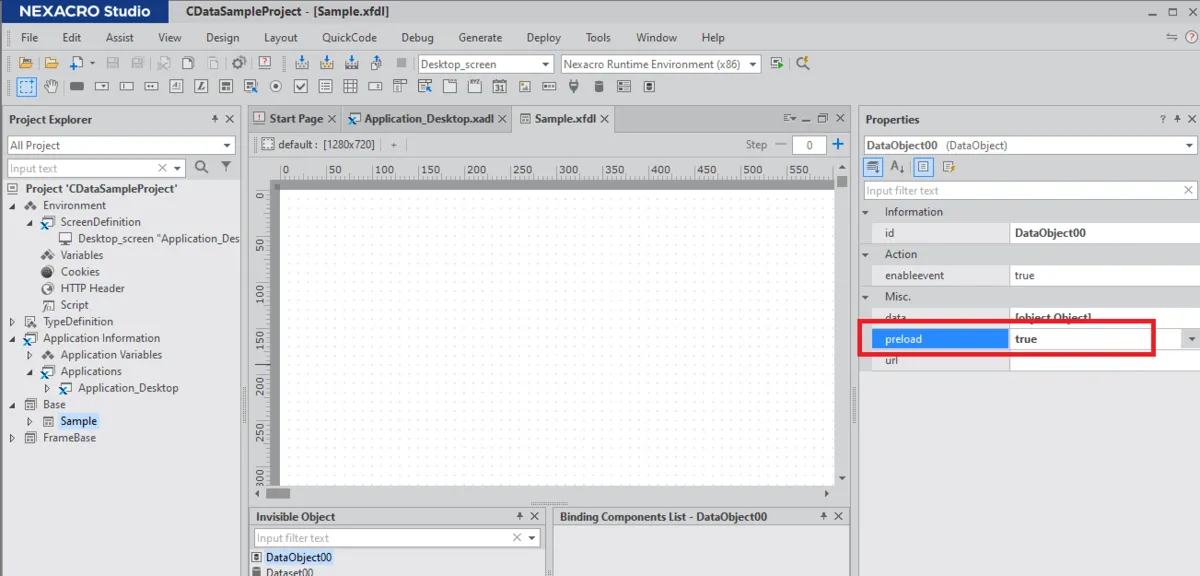Image resolution: width=1200 pixels, height=576 pixels.
Task: Toggle categorized view in Properties
Action: coord(873,167)
